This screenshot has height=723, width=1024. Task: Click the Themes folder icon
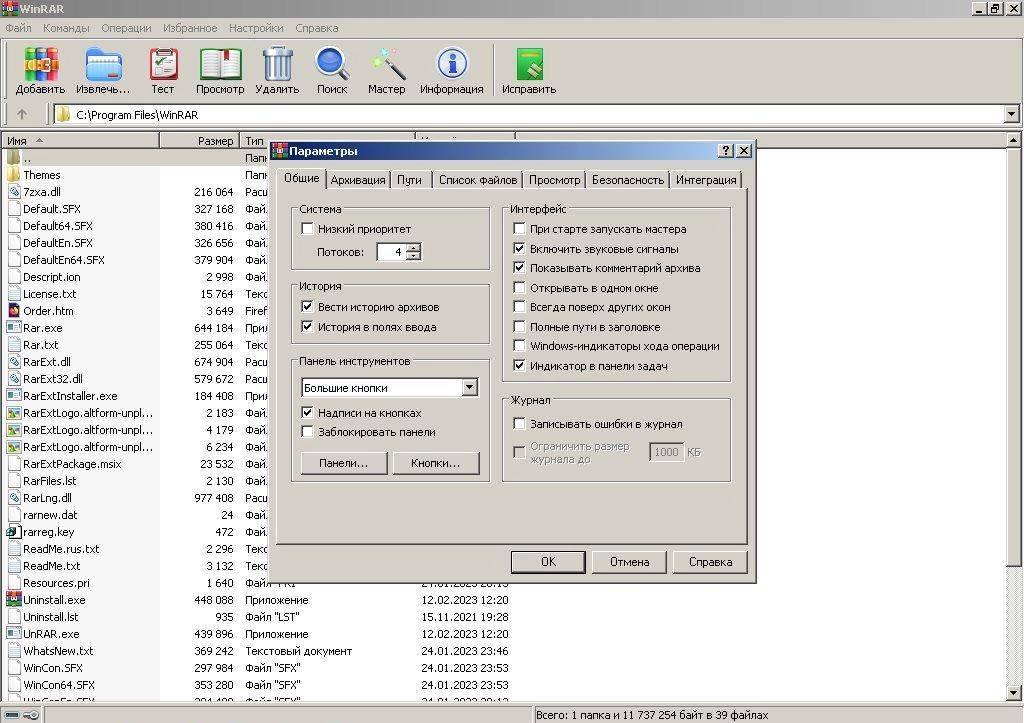(x=14, y=174)
